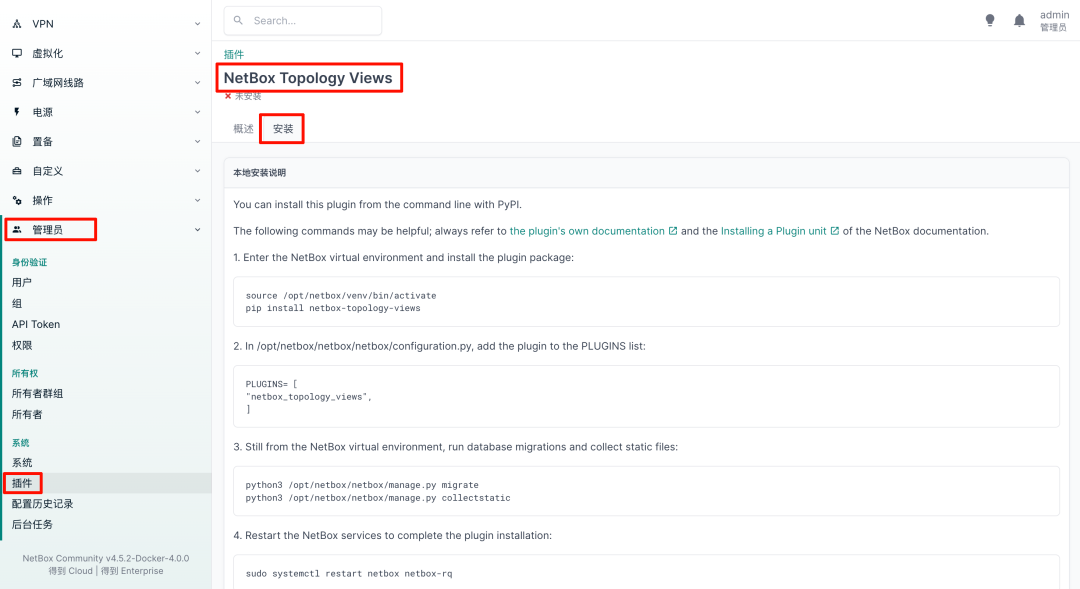The width and height of the screenshot is (1080, 589).
Task: Open 组 in the sidebar
Action: click(17, 303)
